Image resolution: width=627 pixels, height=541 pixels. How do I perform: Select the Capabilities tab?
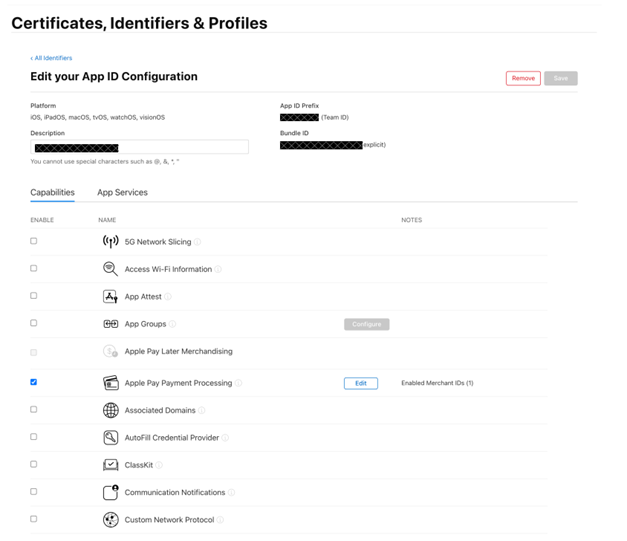(x=52, y=192)
